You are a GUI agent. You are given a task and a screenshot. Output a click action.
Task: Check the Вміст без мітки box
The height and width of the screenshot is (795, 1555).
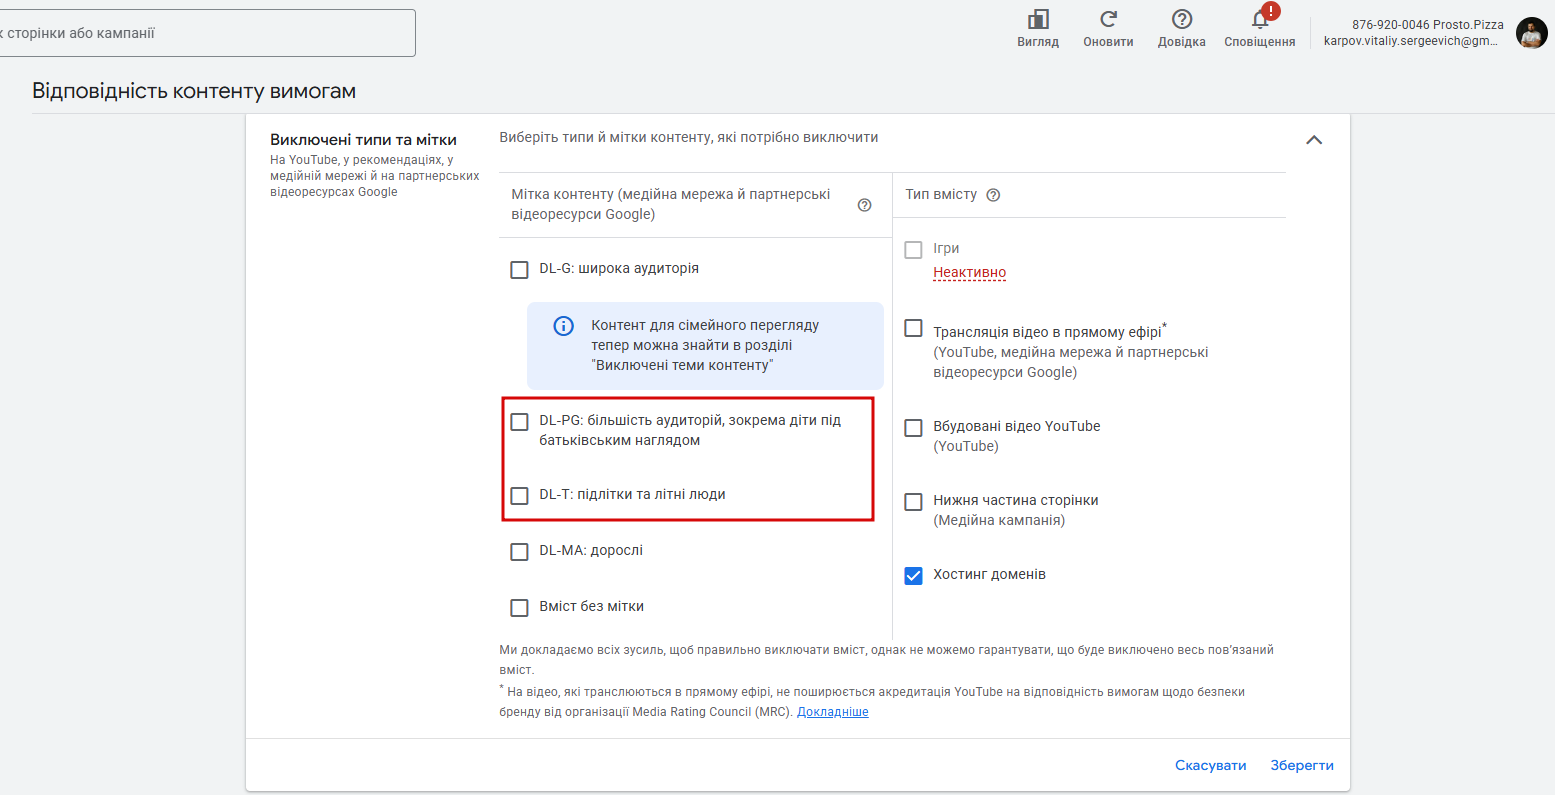click(520, 608)
